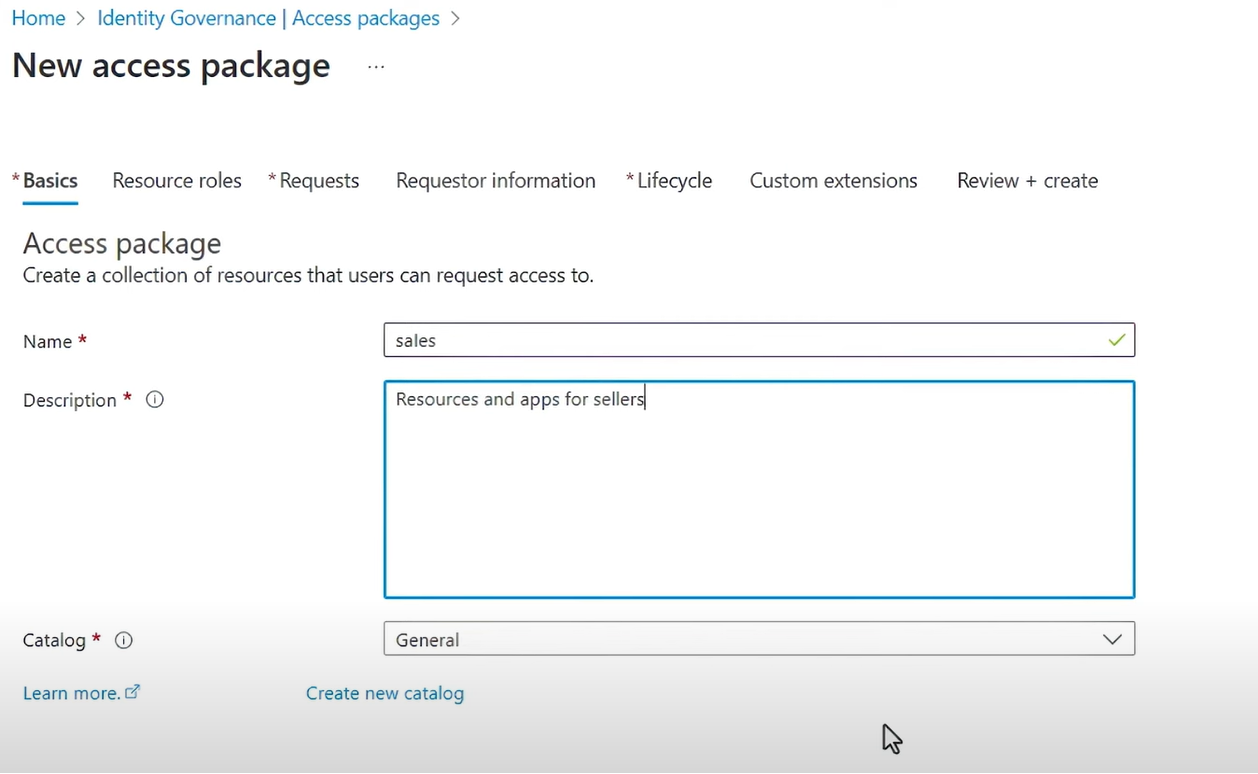The width and height of the screenshot is (1258, 774).
Task: Open the ellipsis menu beside page title
Action: (x=376, y=67)
